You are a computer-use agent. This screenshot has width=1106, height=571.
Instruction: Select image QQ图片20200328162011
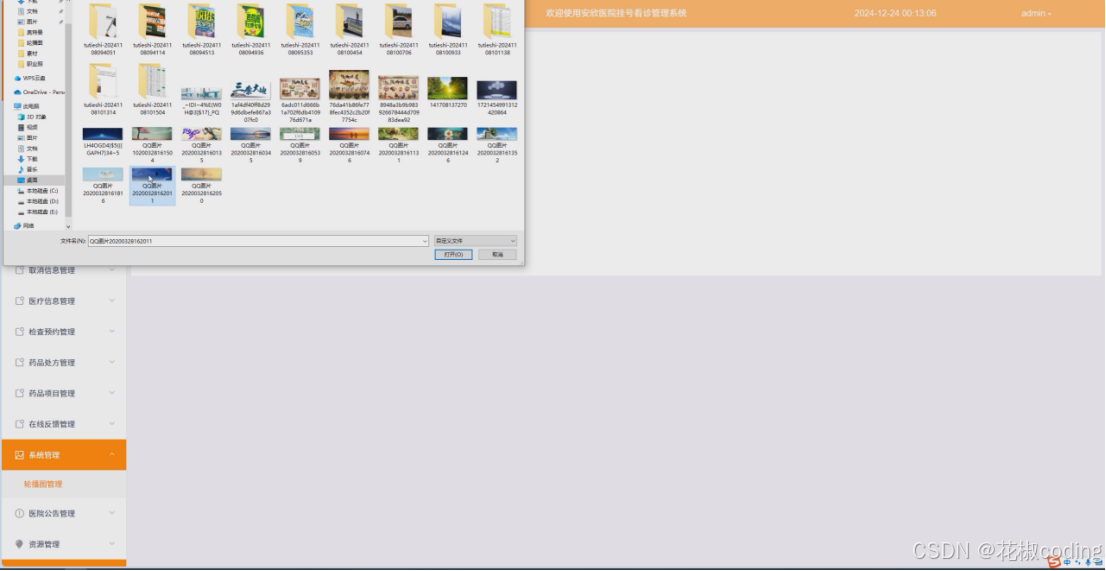(x=152, y=186)
